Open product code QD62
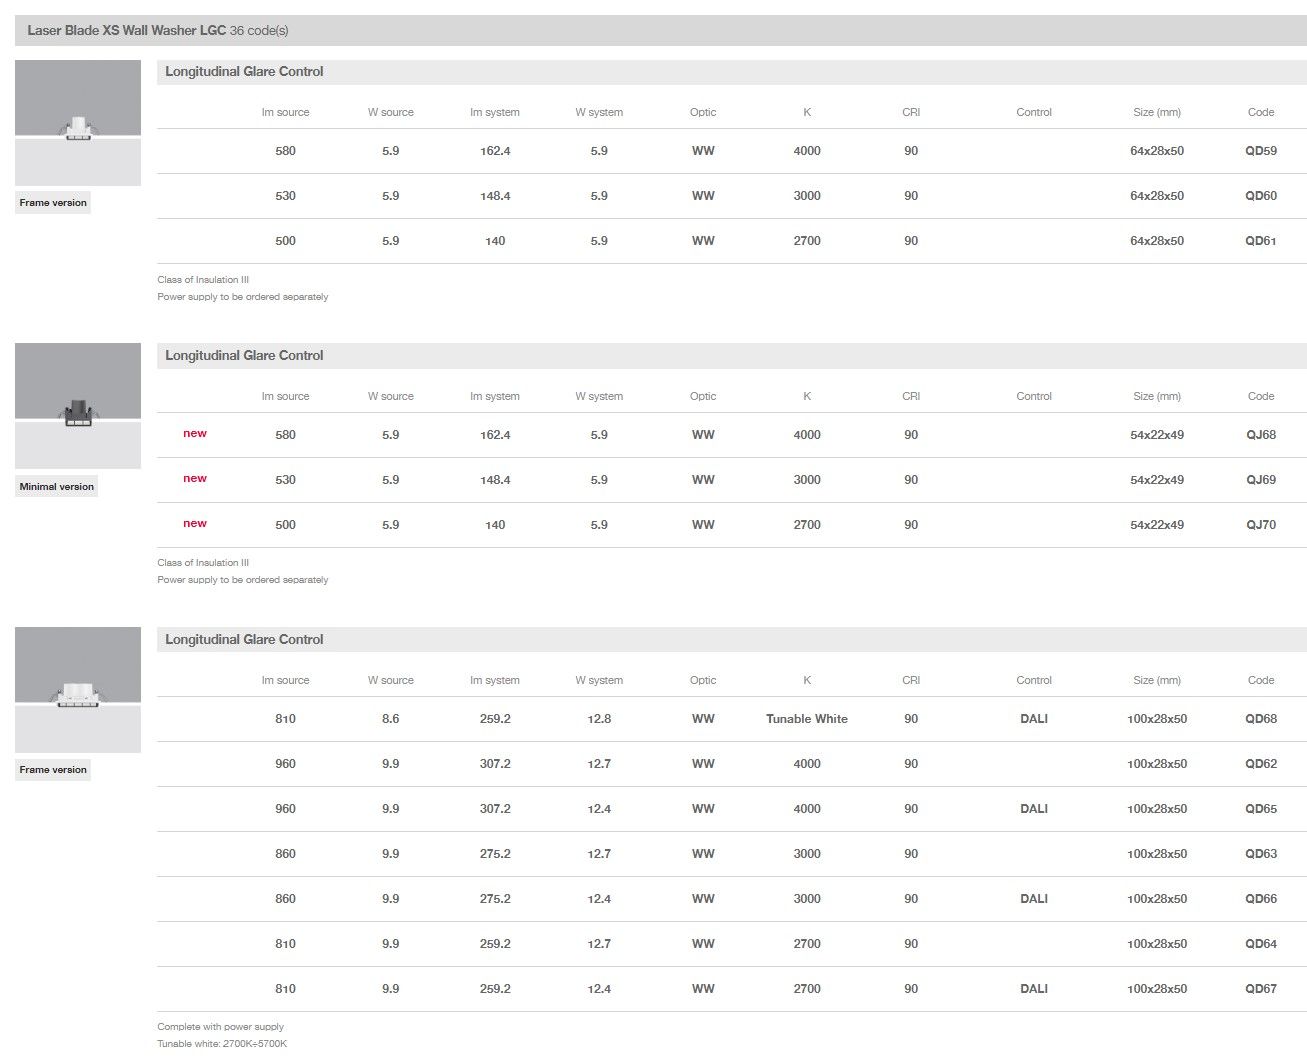Screen dimensions: 1307x1061 click(x=1260, y=764)
